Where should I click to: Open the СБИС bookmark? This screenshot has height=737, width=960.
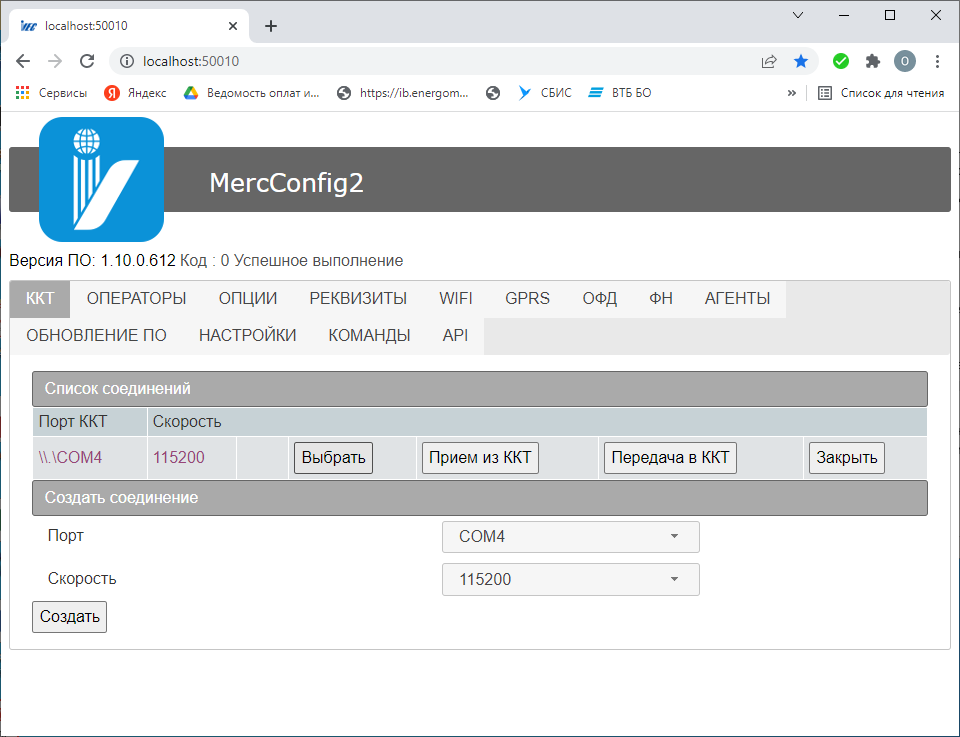pos(544,93)
